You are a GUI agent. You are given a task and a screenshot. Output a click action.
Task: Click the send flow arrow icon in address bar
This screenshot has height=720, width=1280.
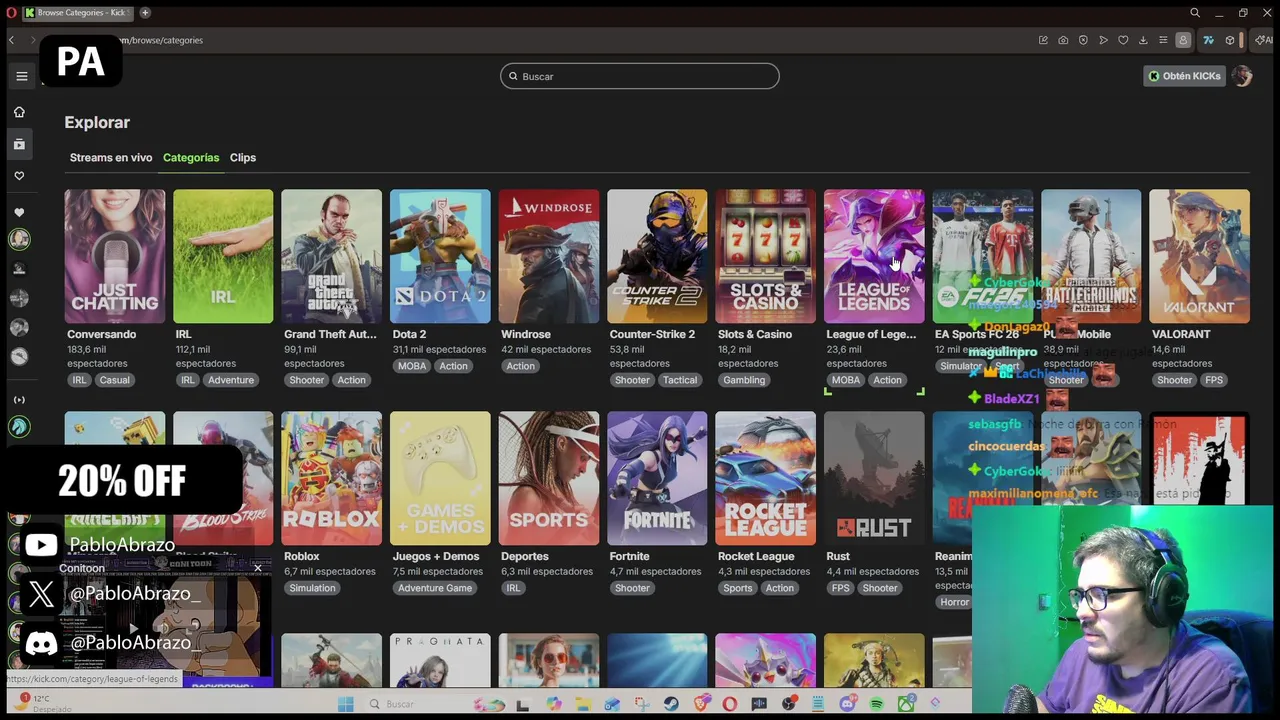click(x=1103, y=40)
